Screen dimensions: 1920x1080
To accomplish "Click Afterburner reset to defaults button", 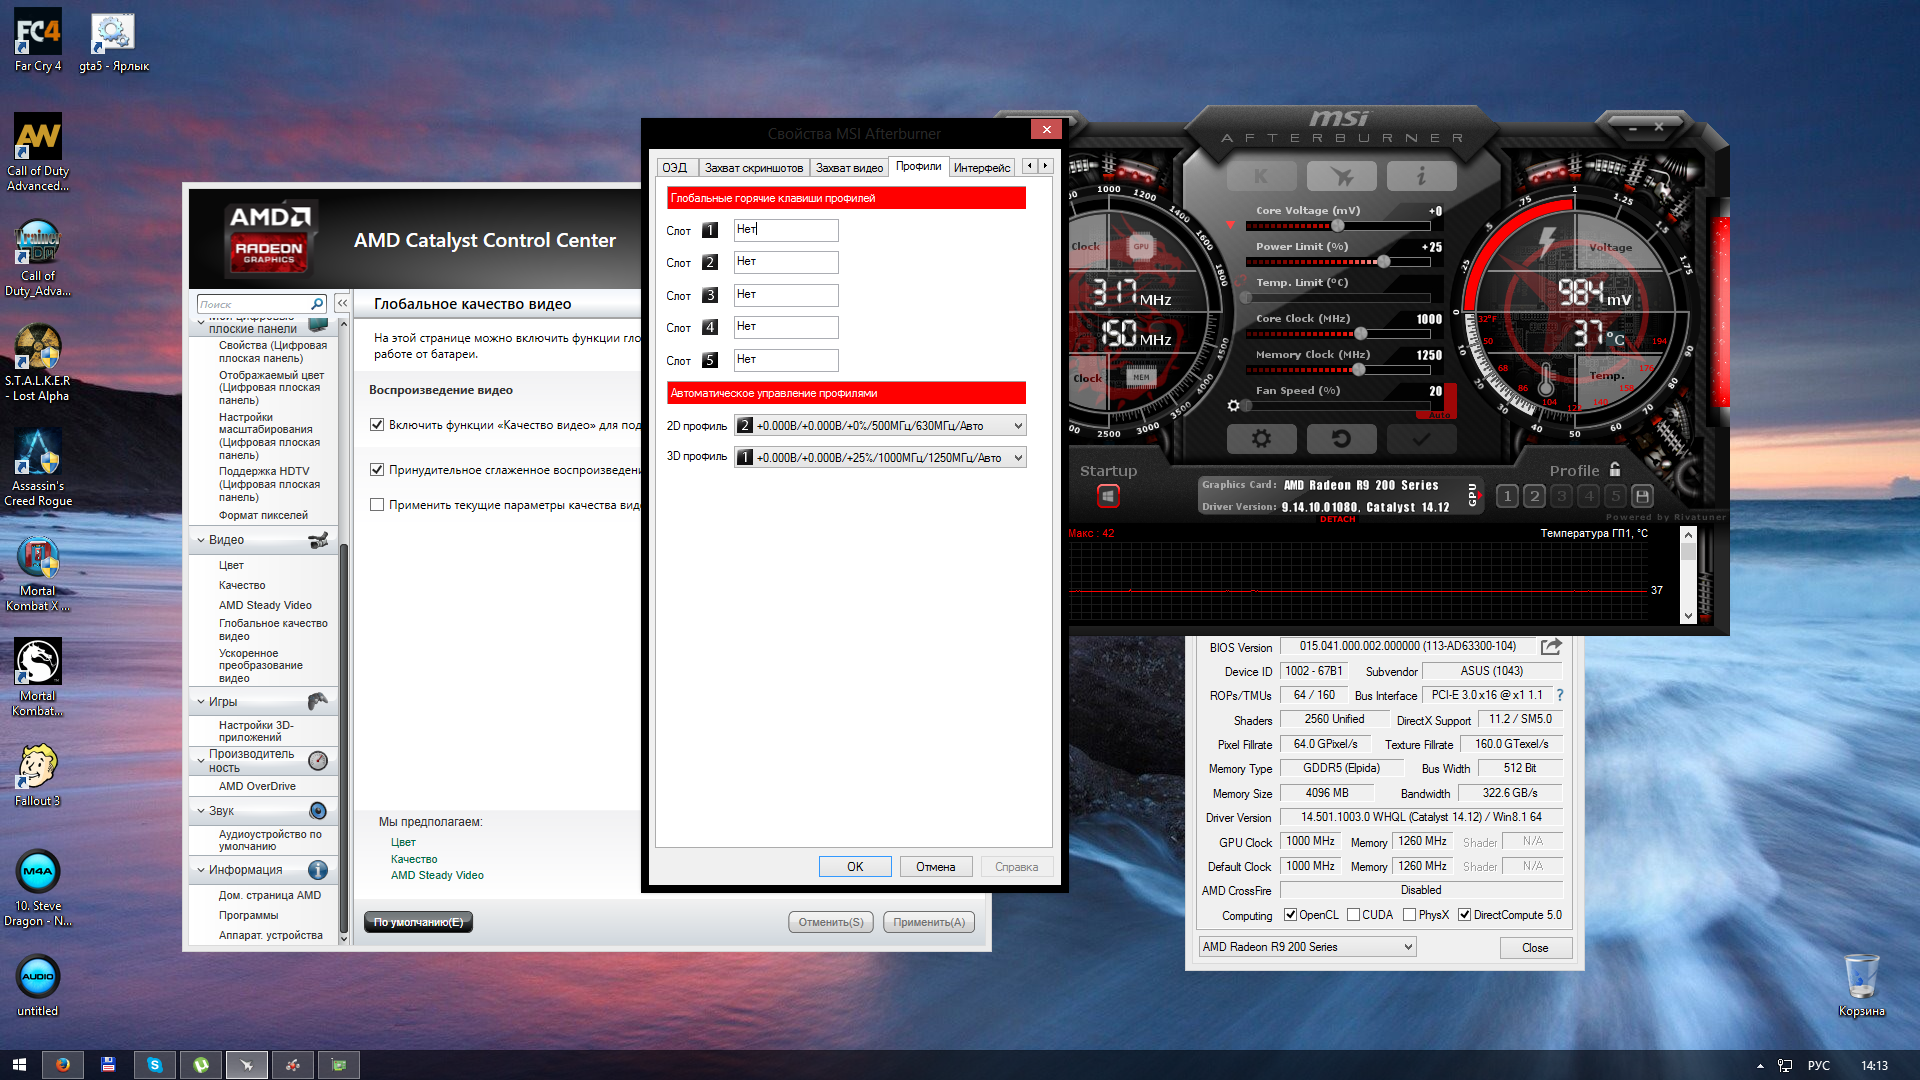I will pyautogui.click(x=1341, y=438).
